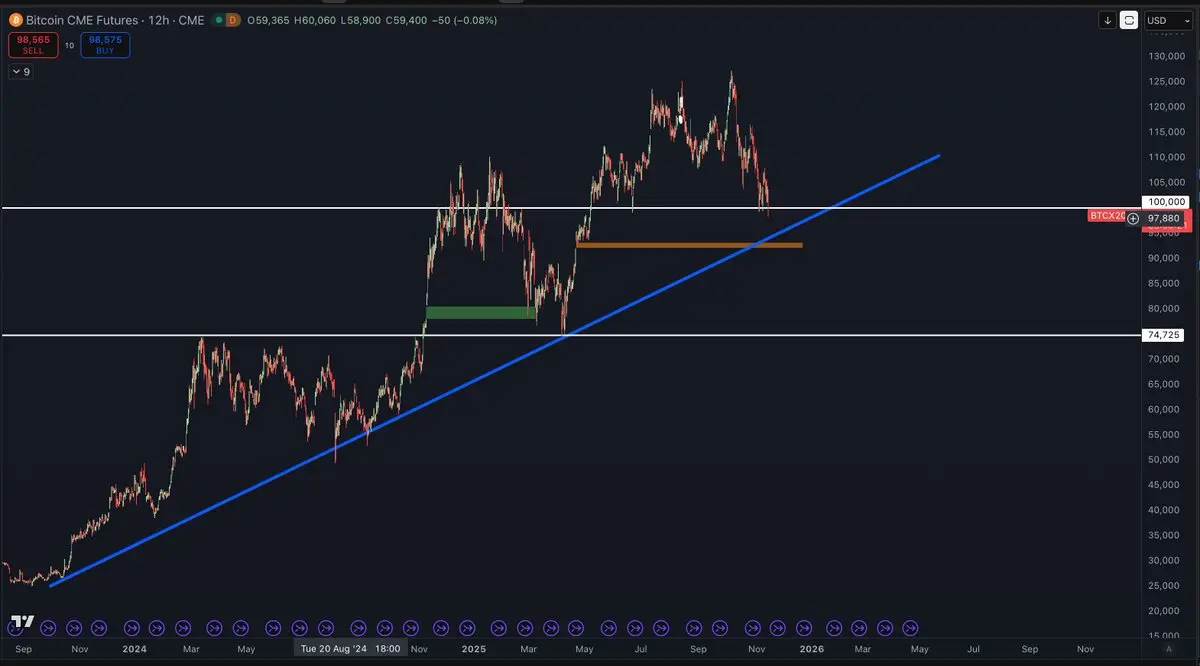
Task: Click the H60,060 high value
Action: click(x=315, y=20)
